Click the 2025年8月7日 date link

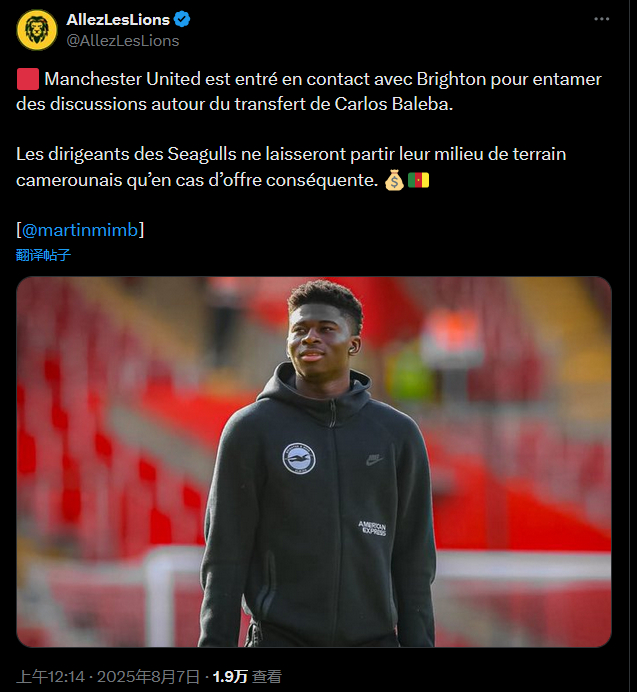pos(148,677)
